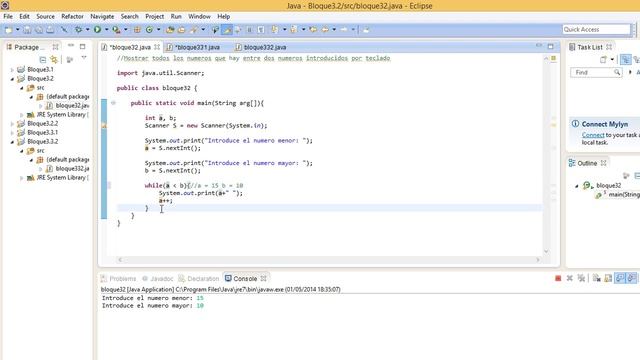Expand the Bloque3.2.2 project
The width and height of the screenshot is (640, 360).
pos(12,124)
